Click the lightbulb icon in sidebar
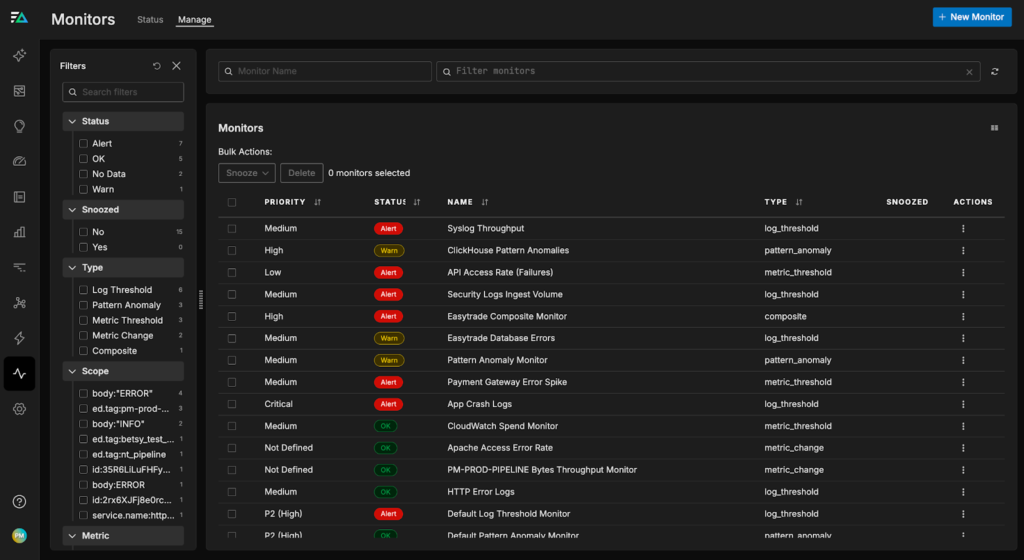The height and width of the screenshot is (560, 1024). (x=19, y=126)
